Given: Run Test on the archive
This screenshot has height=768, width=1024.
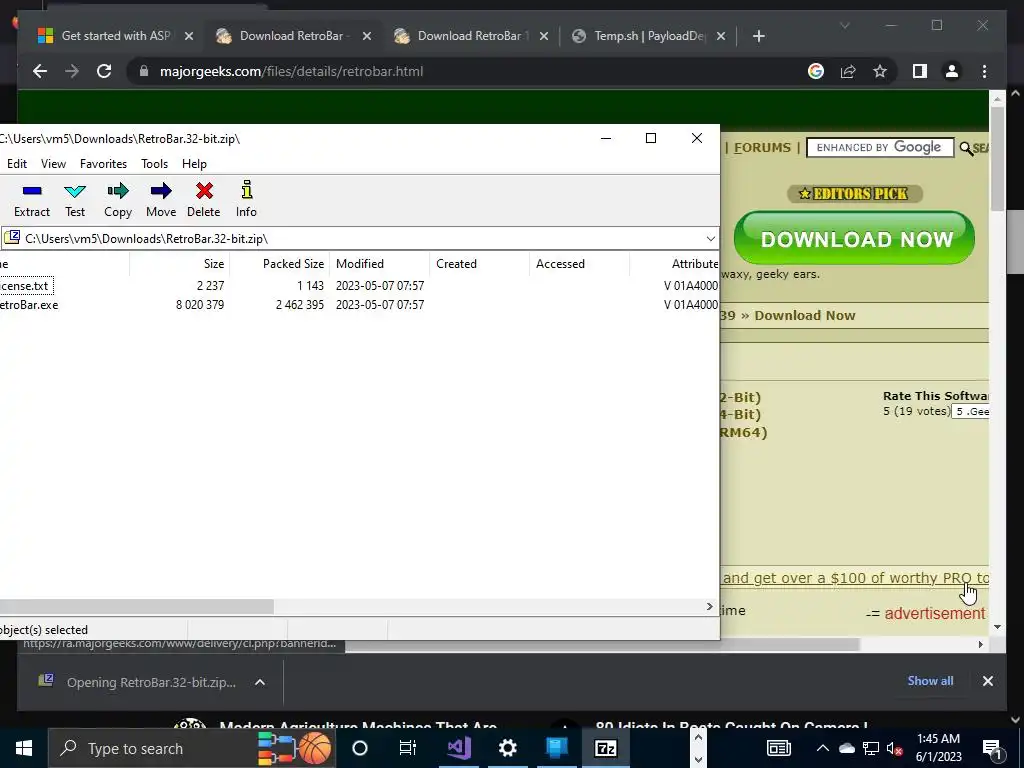Looking at the screenshot, I should click(75, 200).
